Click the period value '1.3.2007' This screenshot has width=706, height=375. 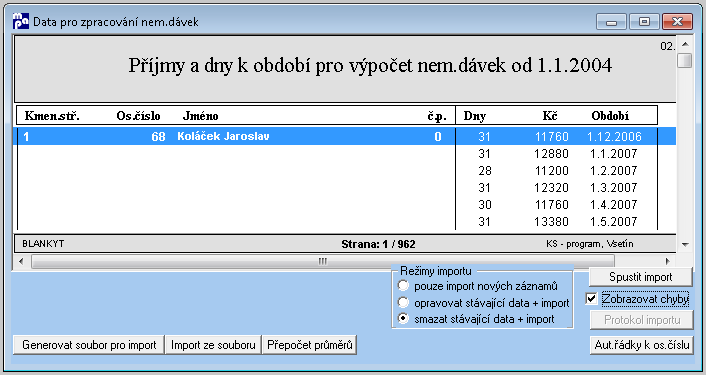pyautogui.click(x=614, y=188)
